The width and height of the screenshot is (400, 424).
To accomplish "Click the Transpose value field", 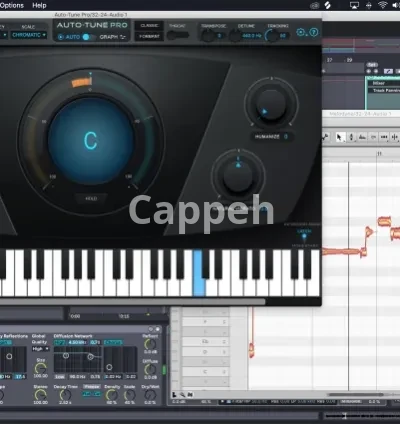I will click(x=219, y=35).
